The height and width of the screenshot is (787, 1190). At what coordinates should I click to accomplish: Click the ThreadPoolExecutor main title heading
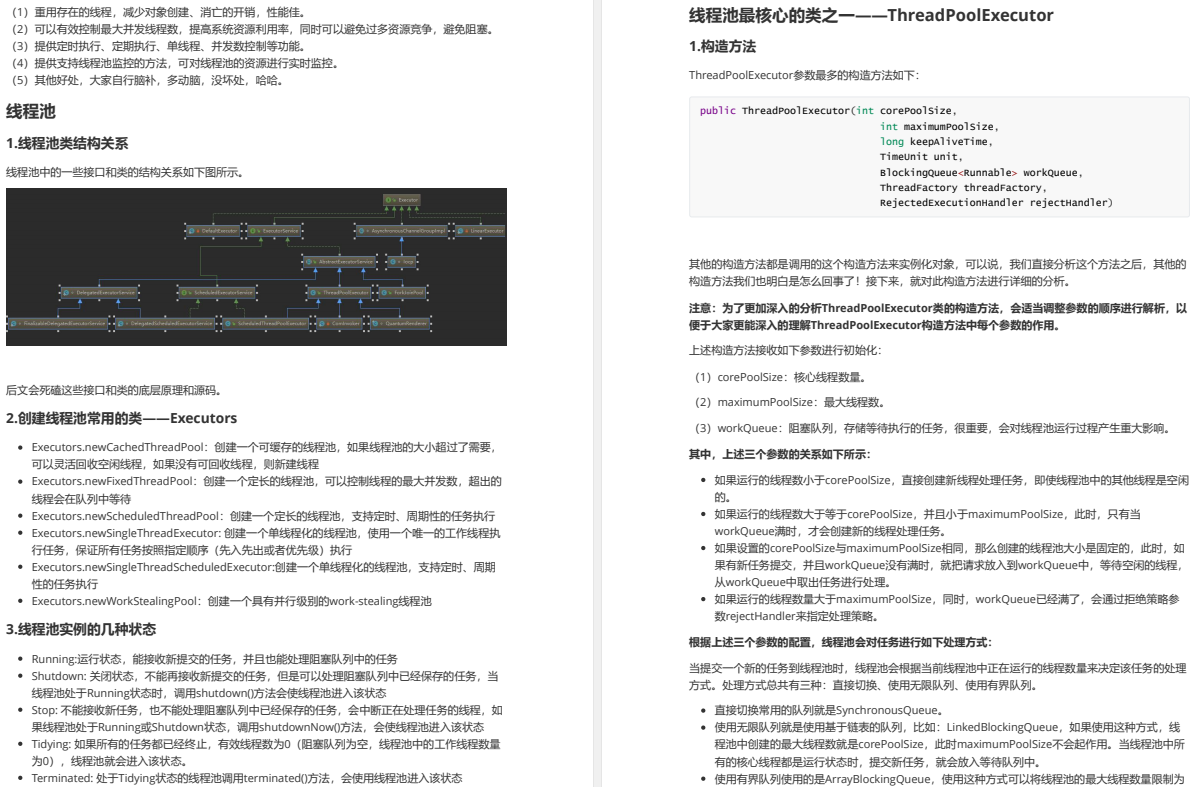tap(870, 15)
